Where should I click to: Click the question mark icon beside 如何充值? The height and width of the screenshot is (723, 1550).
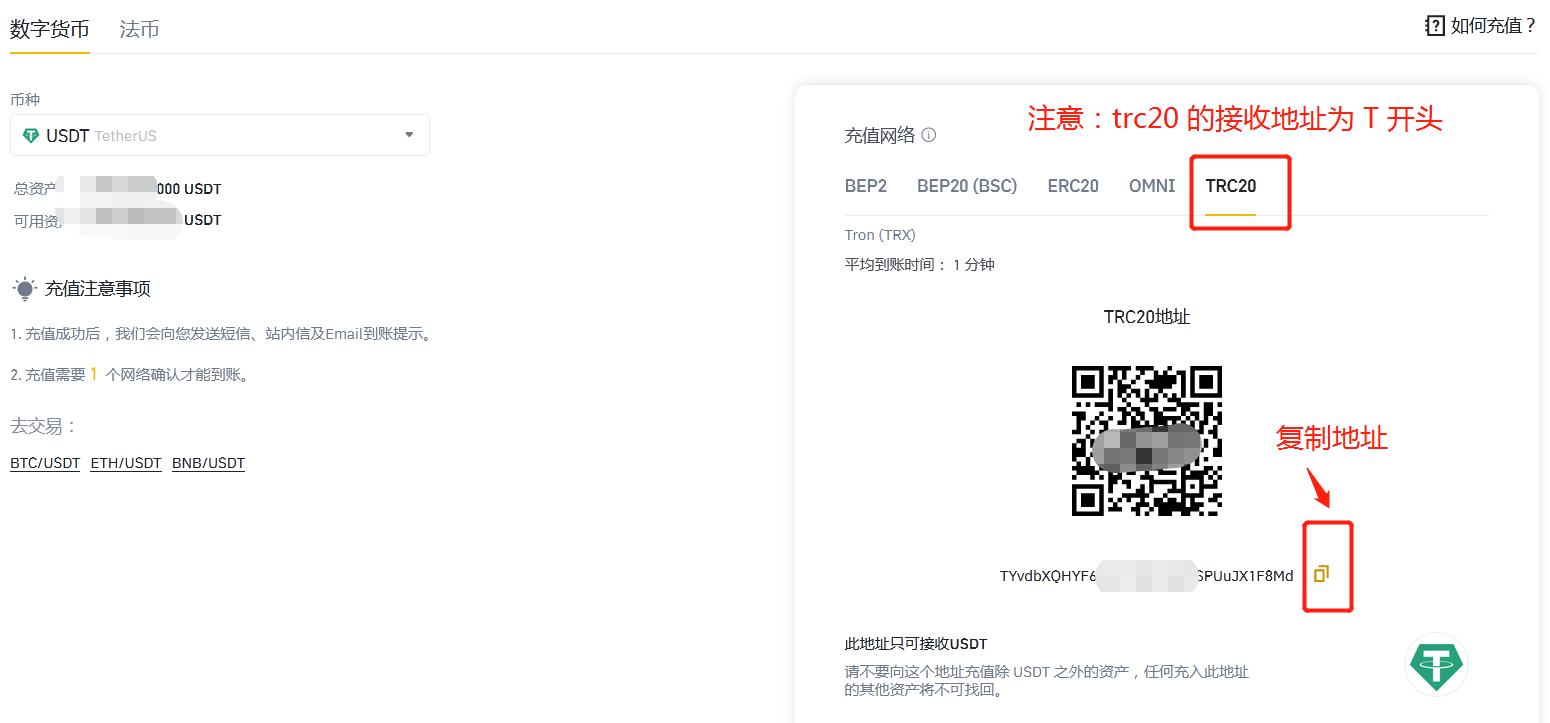pyautogui.click(x=1434, y=25)
